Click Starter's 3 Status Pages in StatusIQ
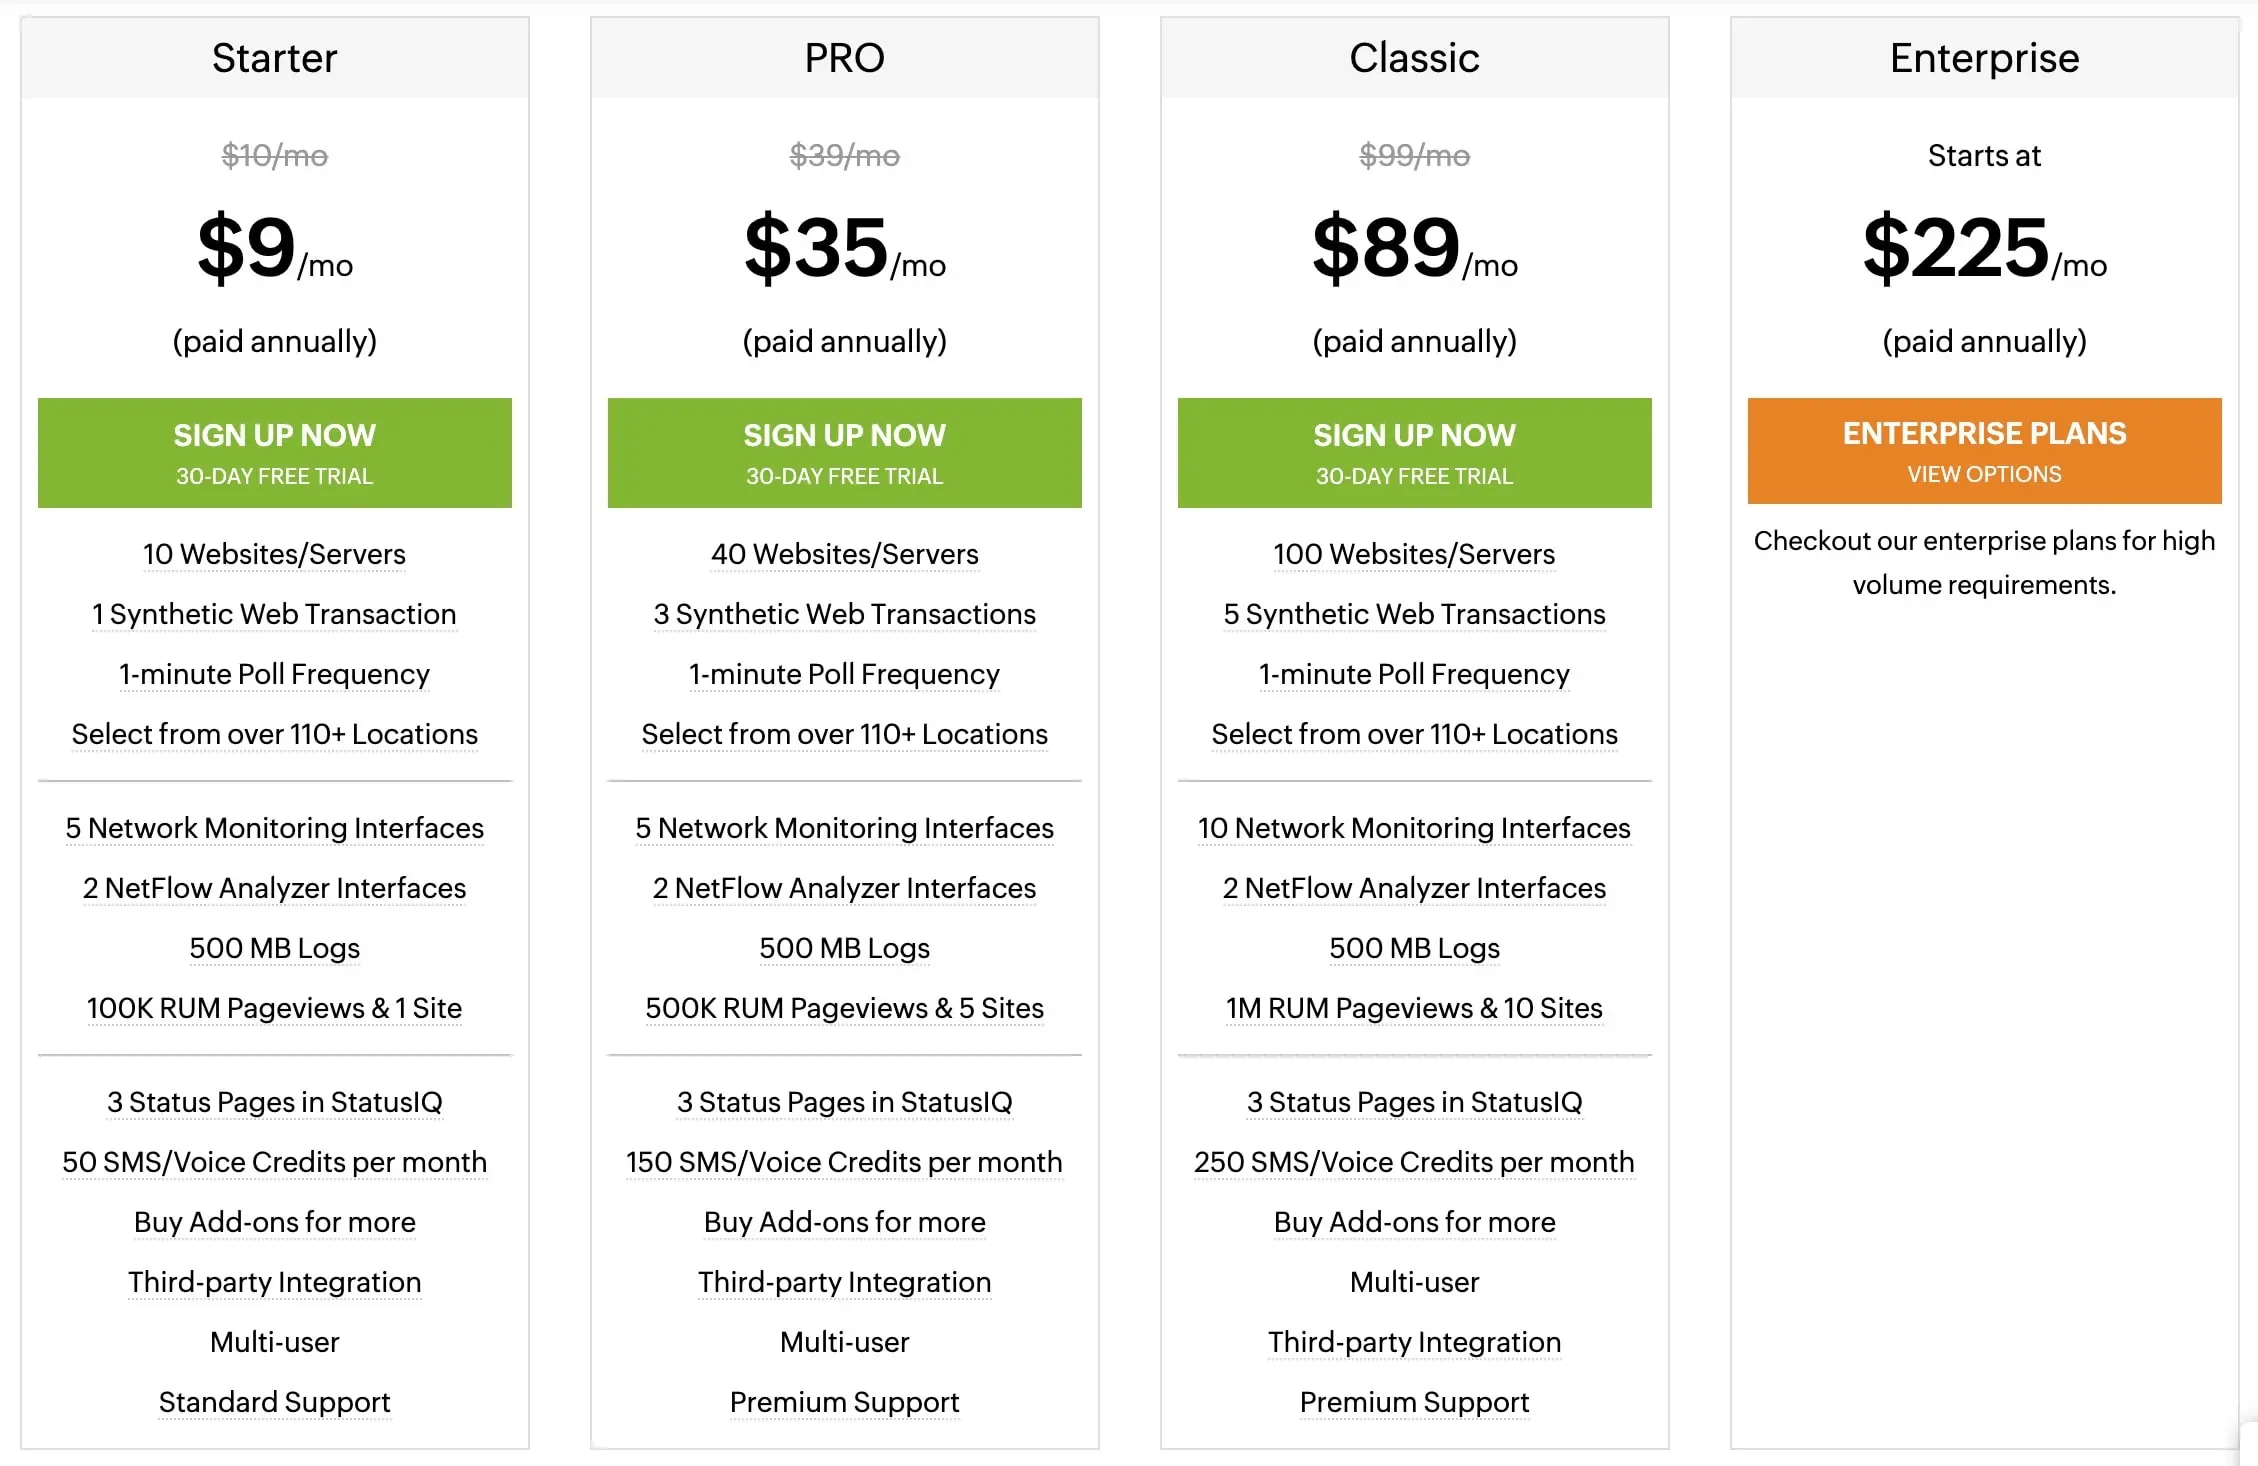Screen dimensions: 2258x1466 tap(274, 1102)
